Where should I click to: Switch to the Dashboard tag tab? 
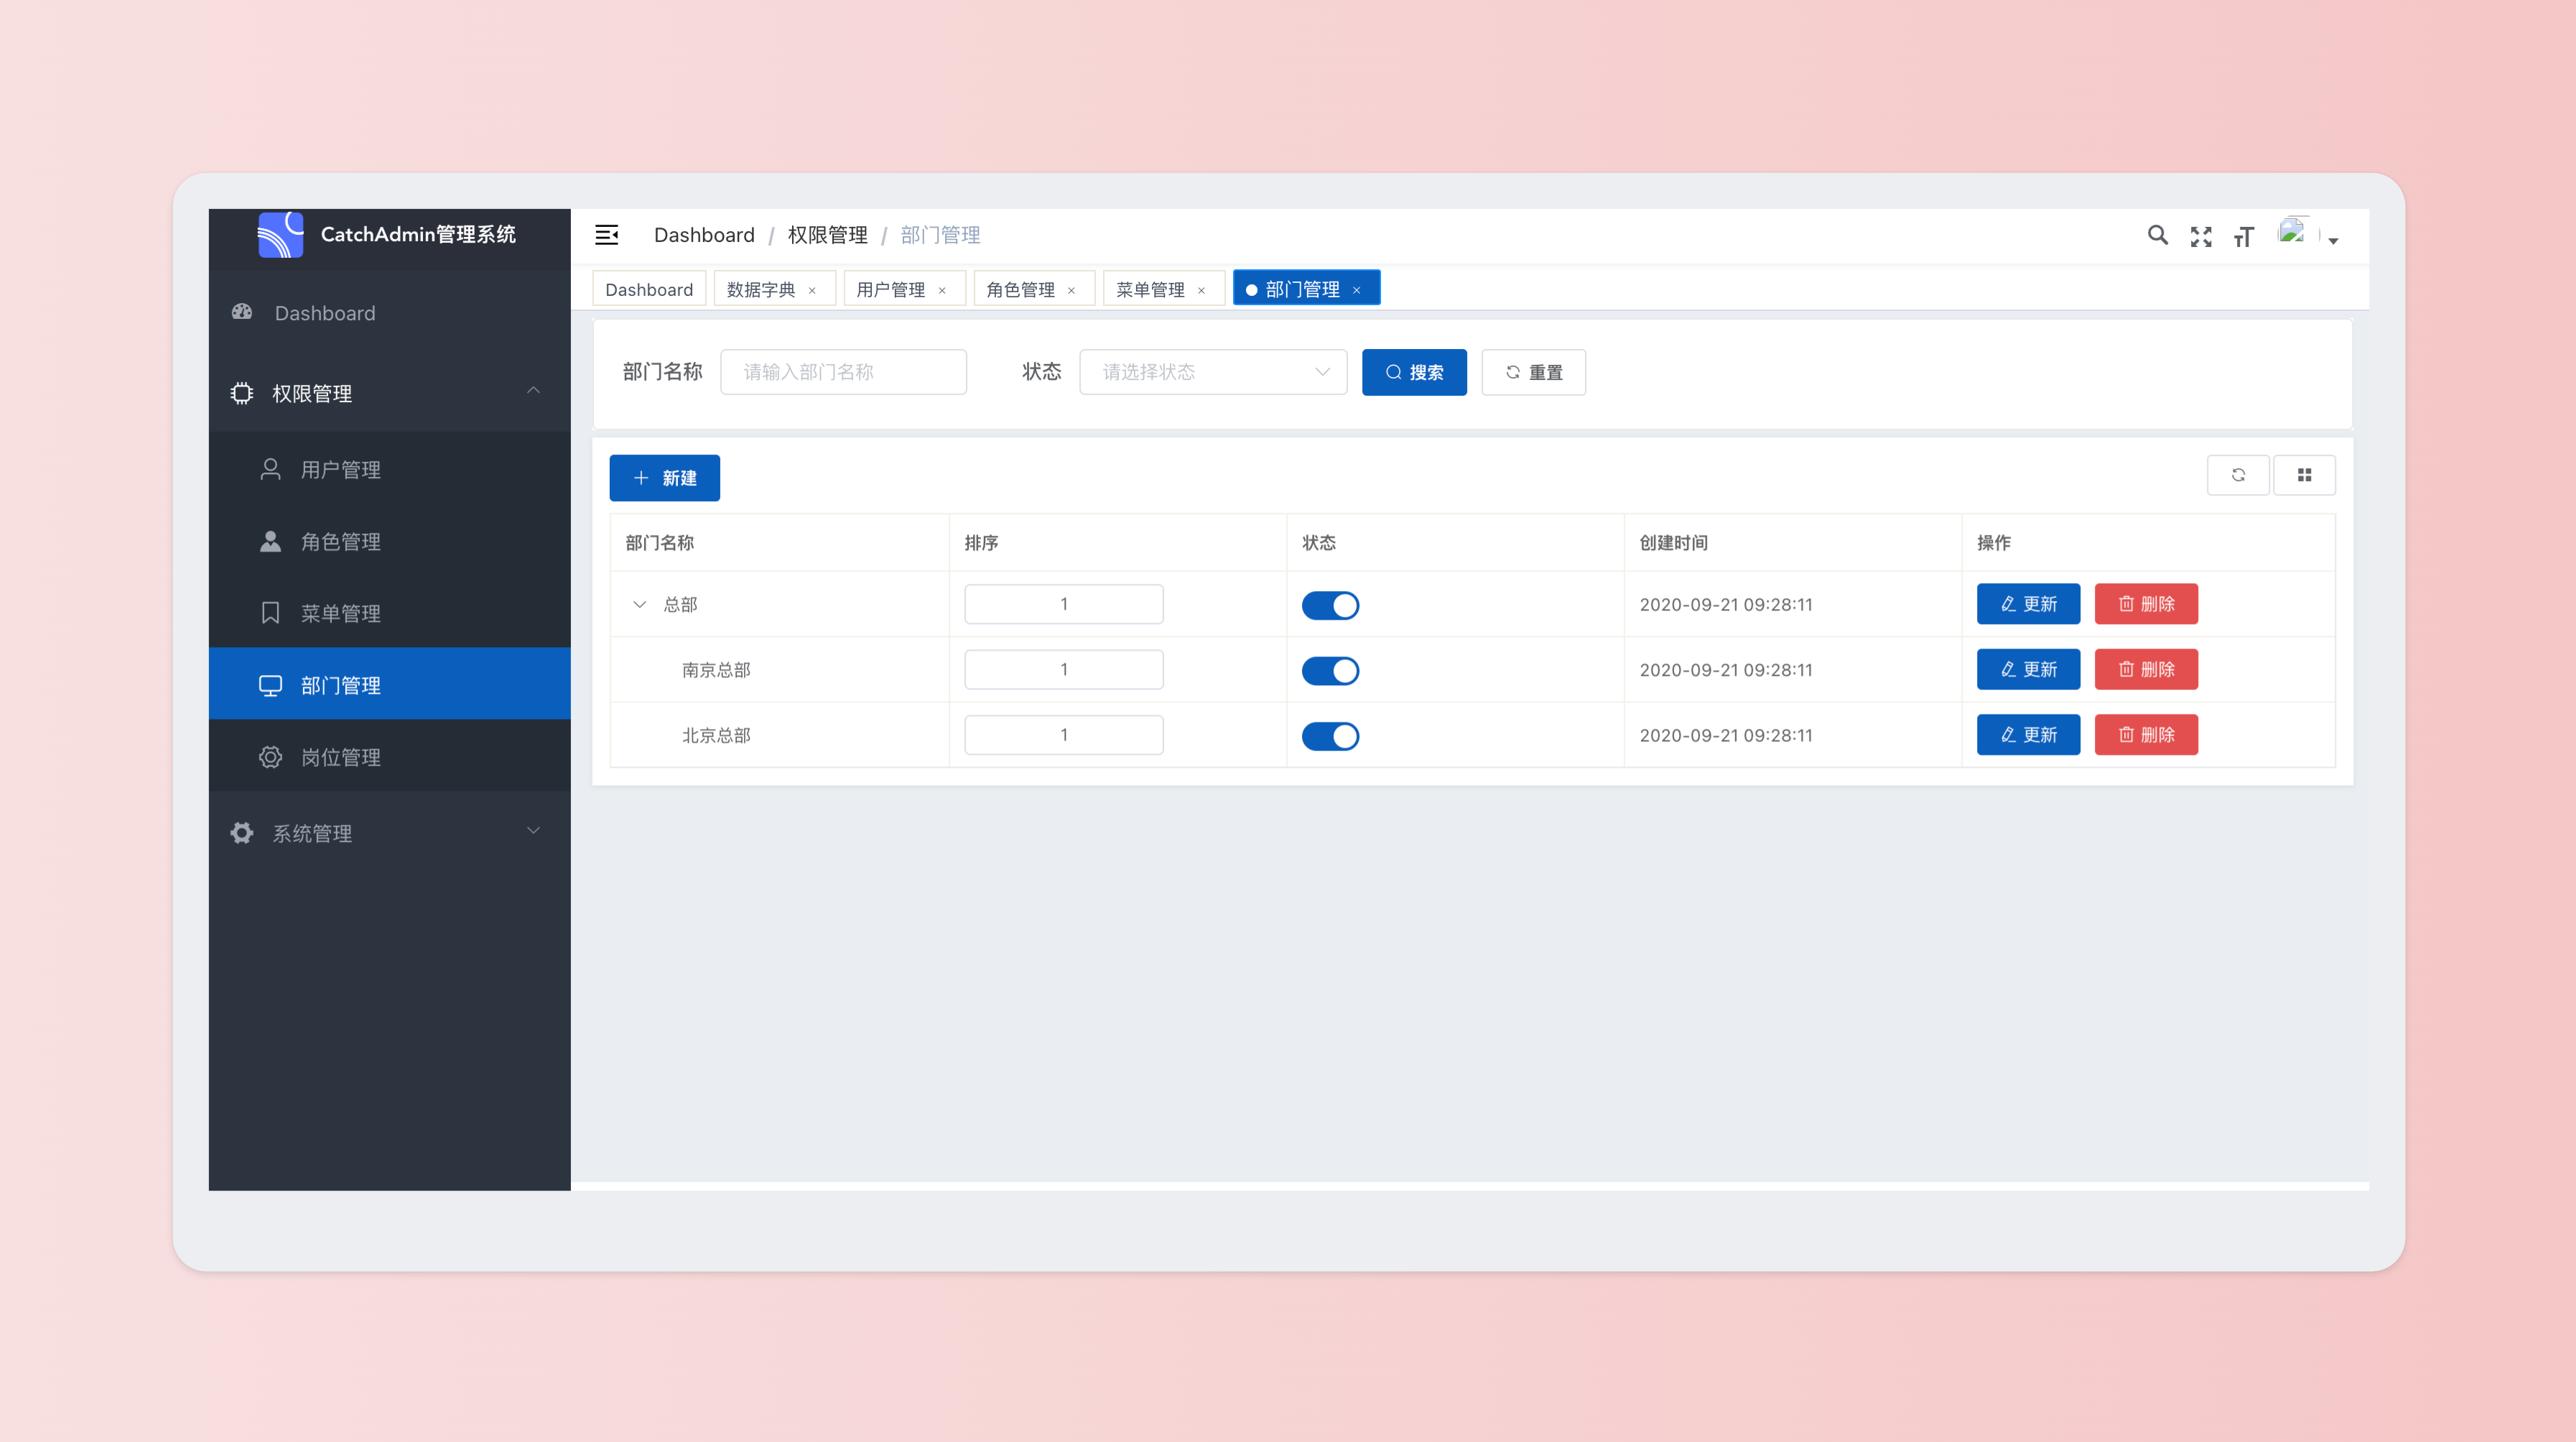[649, 289]
